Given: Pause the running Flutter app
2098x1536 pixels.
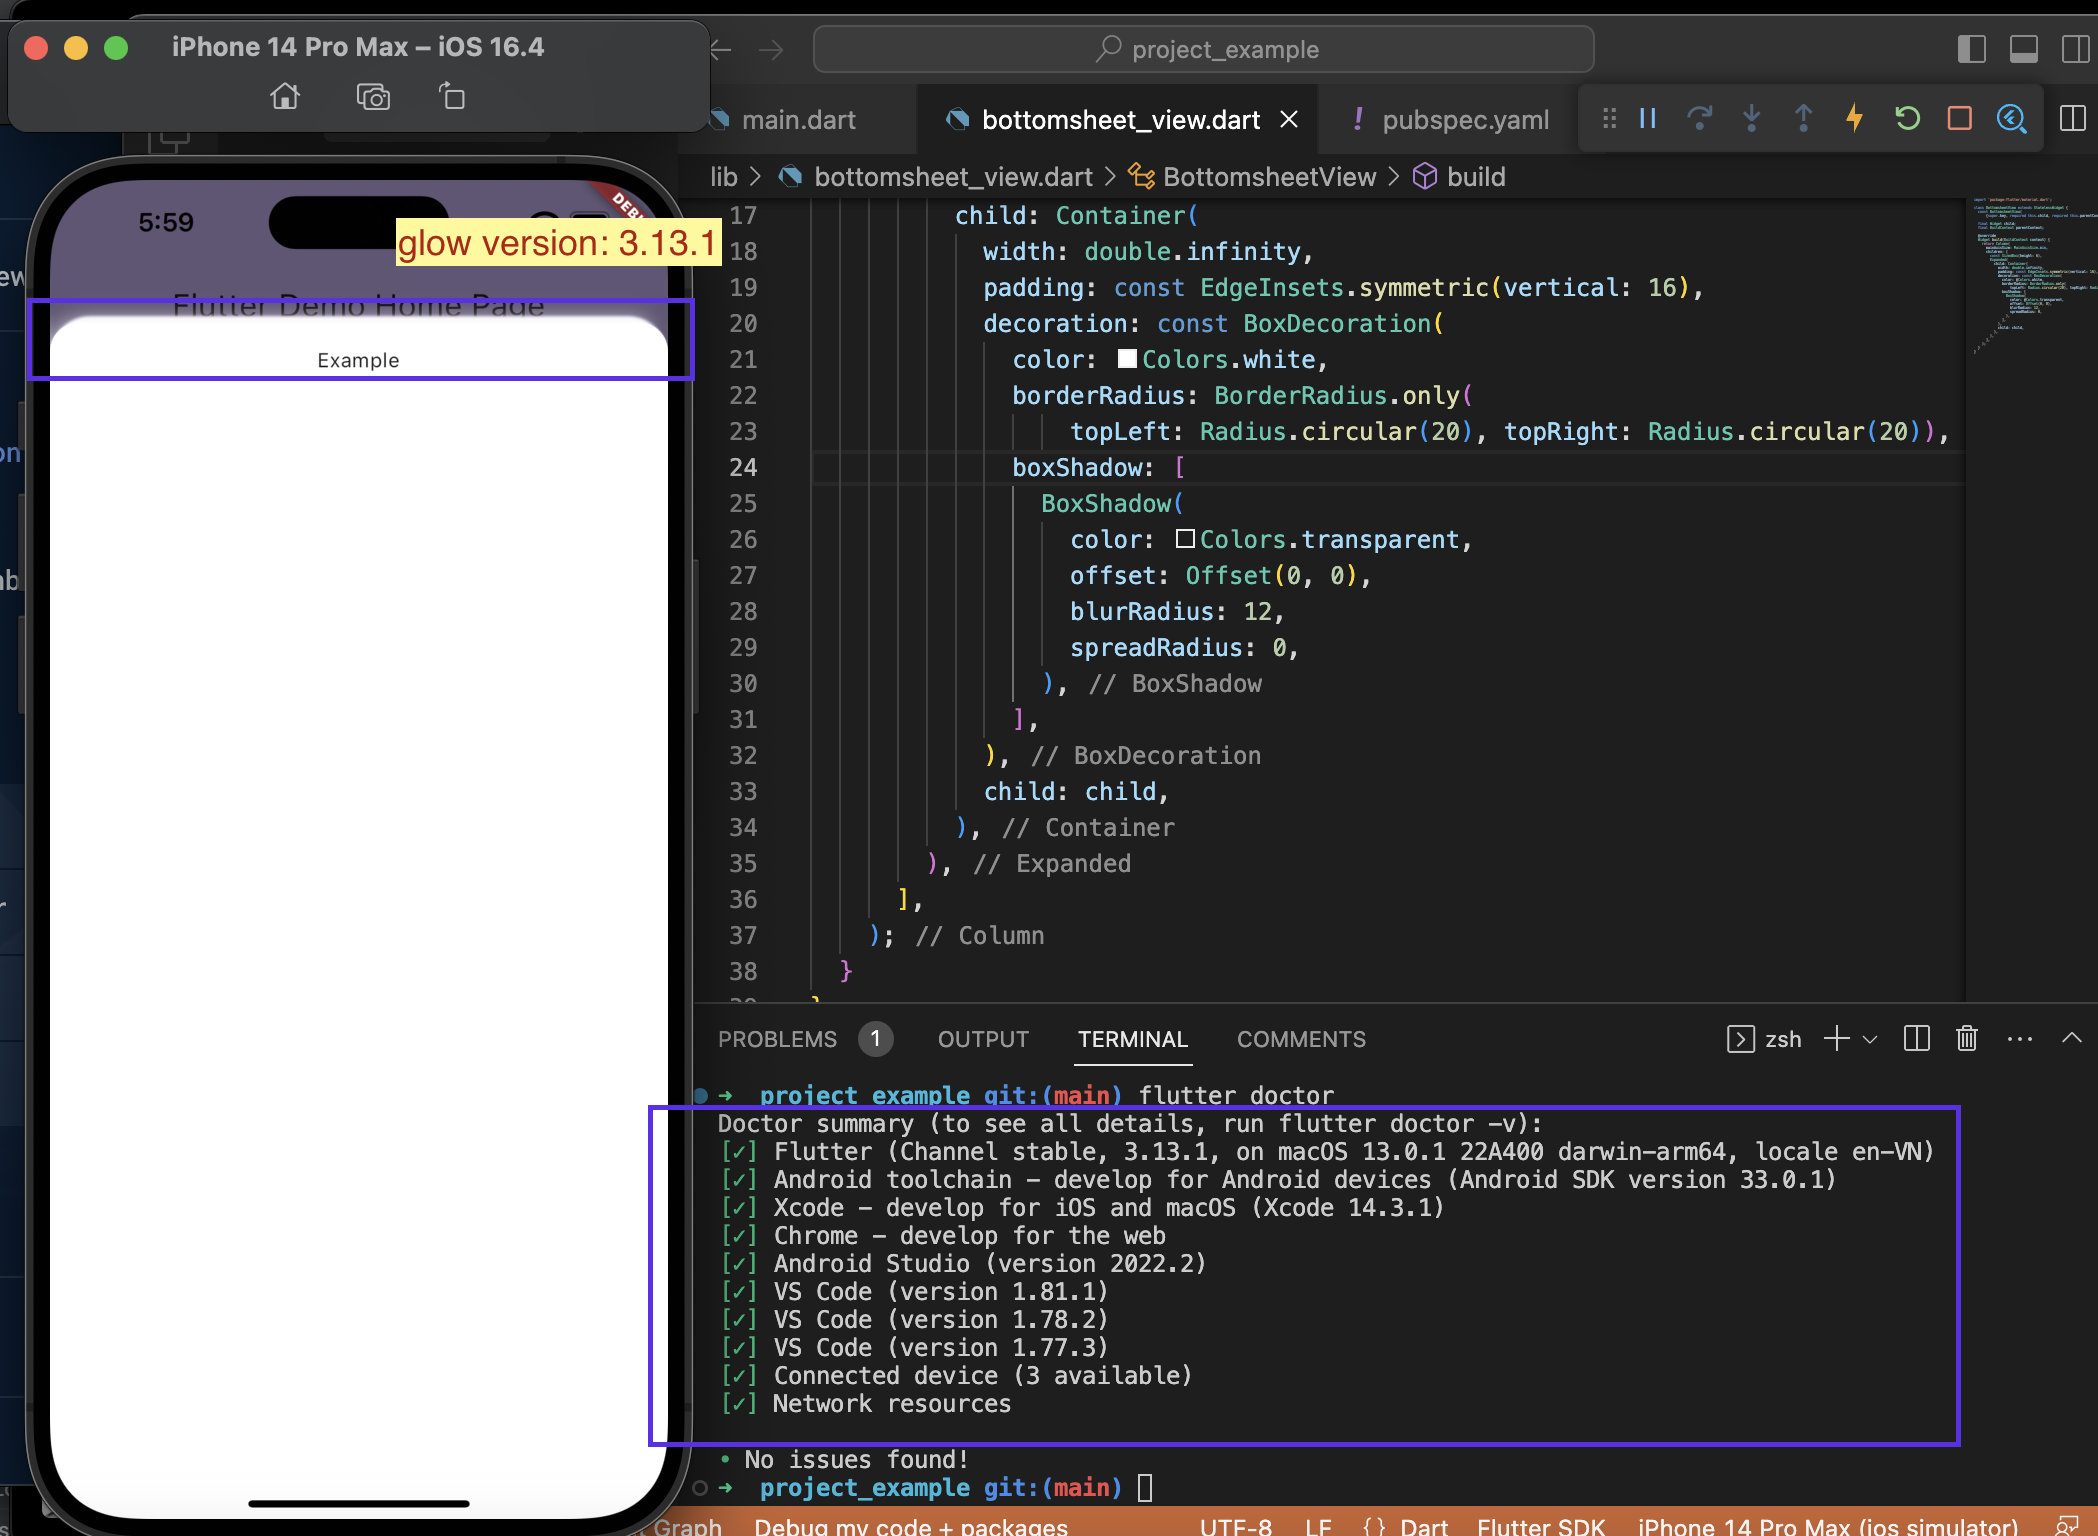Looking at the screenshot, I should (x=1646, y=119).
